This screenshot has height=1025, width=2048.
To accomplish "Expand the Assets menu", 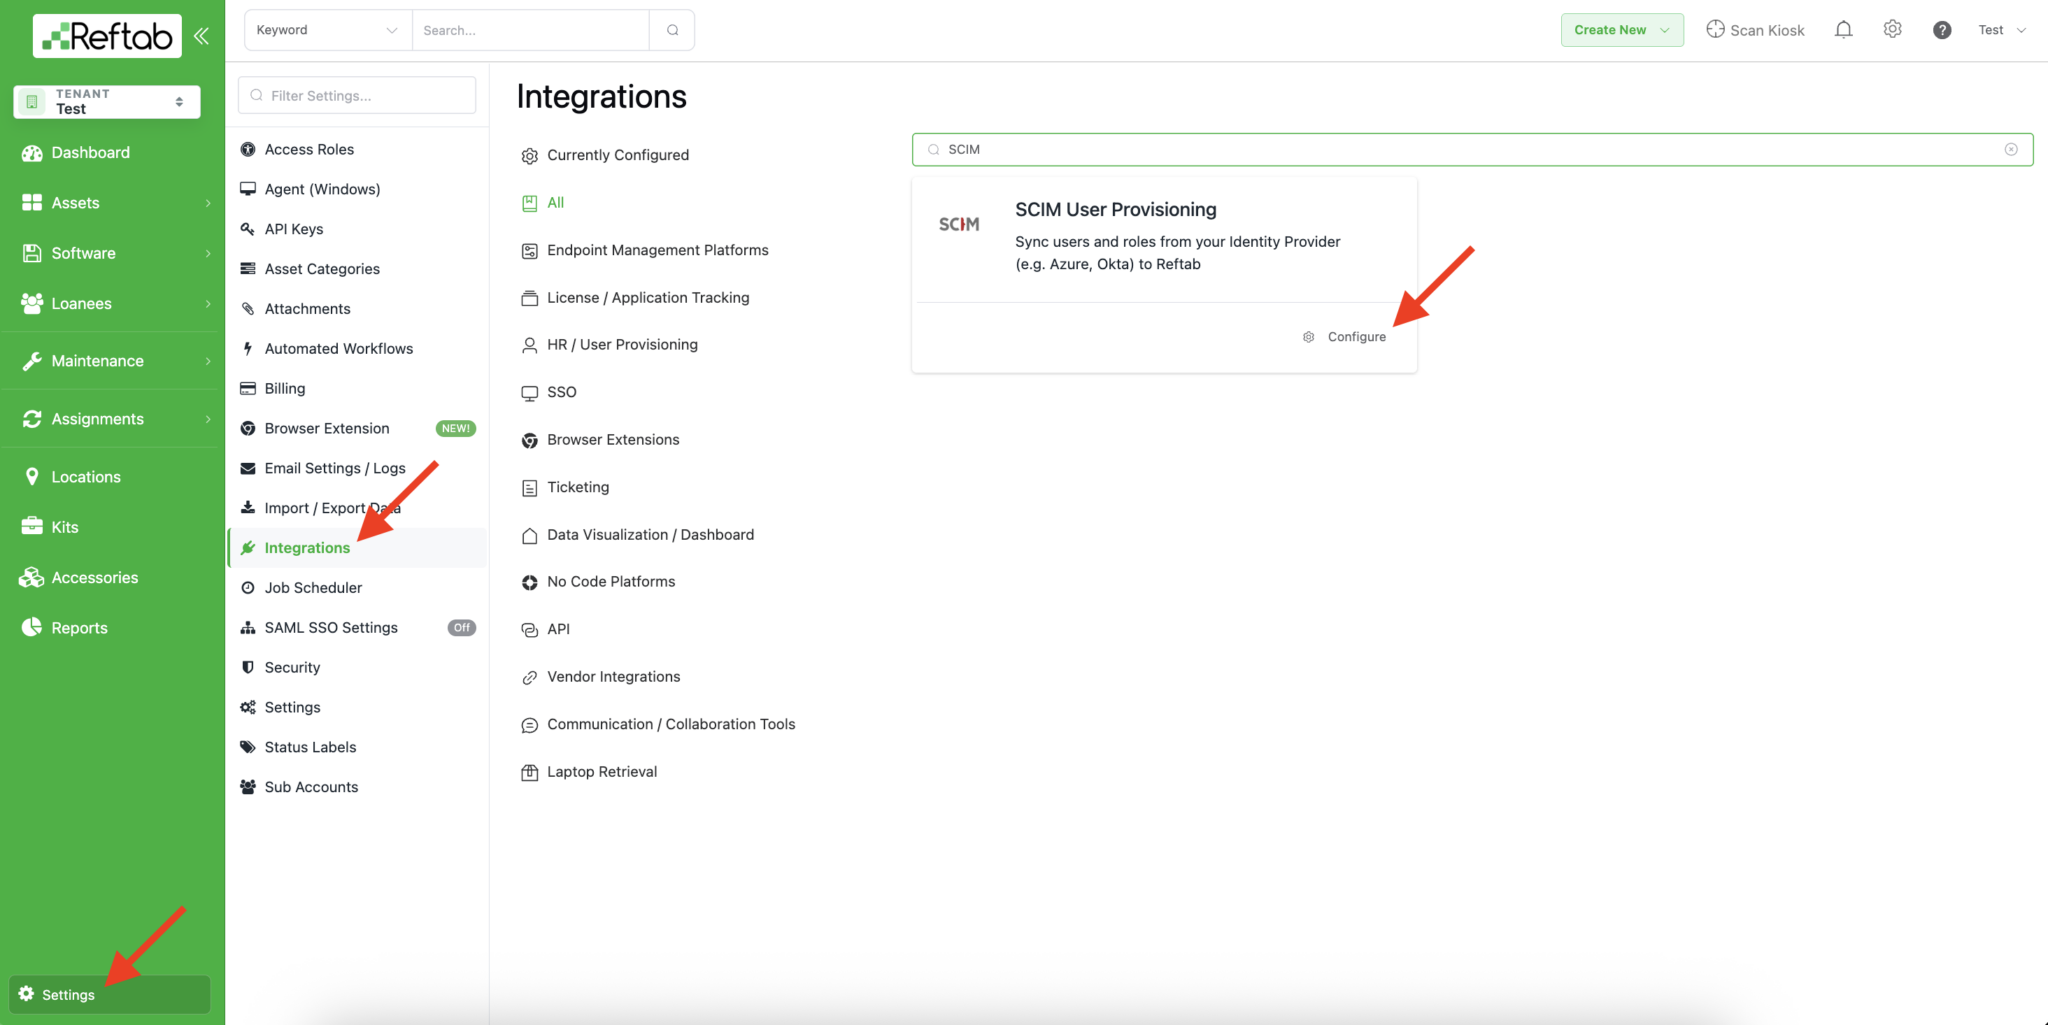I will coord(117,203).
